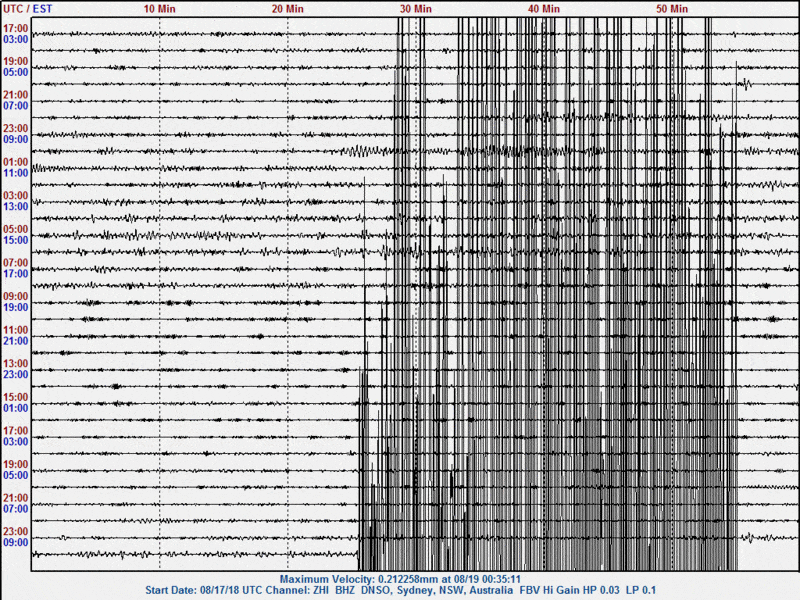This screenshot has width=800, height=600.
Task: Click the Start Date 08/17/18 text
Action: click(192, 590)
